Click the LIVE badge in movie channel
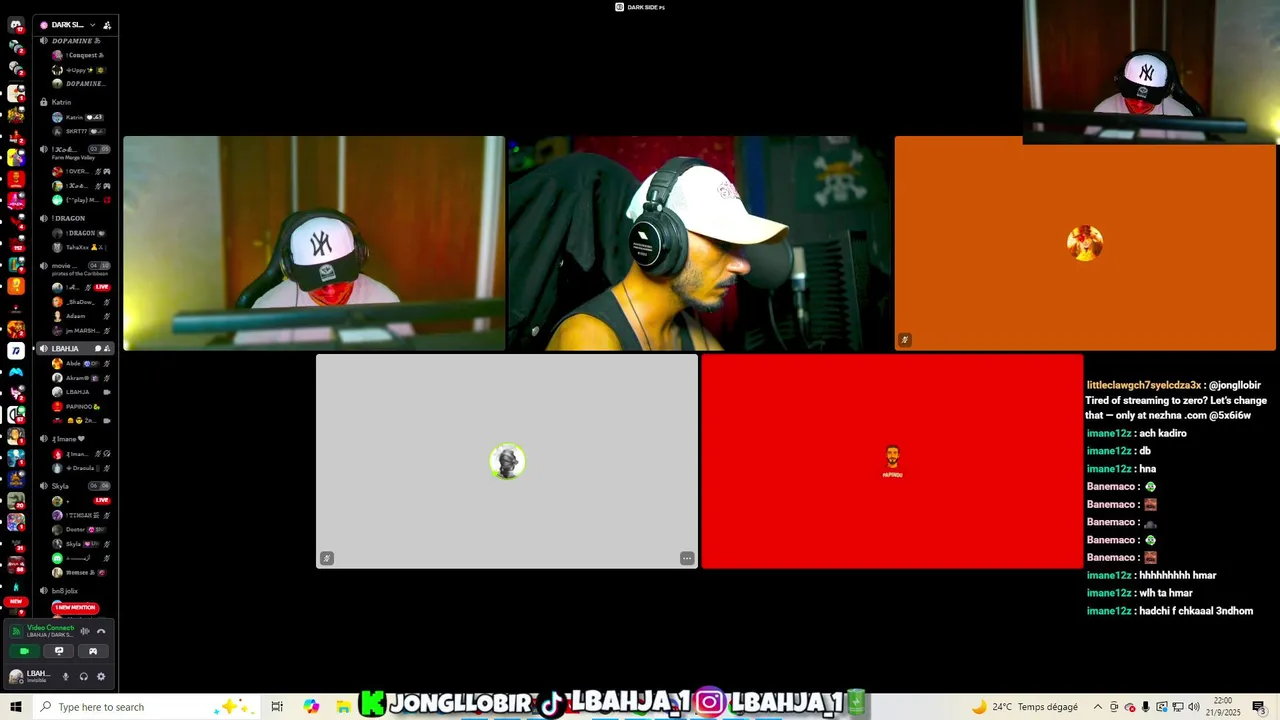 (x=102, y=287)
